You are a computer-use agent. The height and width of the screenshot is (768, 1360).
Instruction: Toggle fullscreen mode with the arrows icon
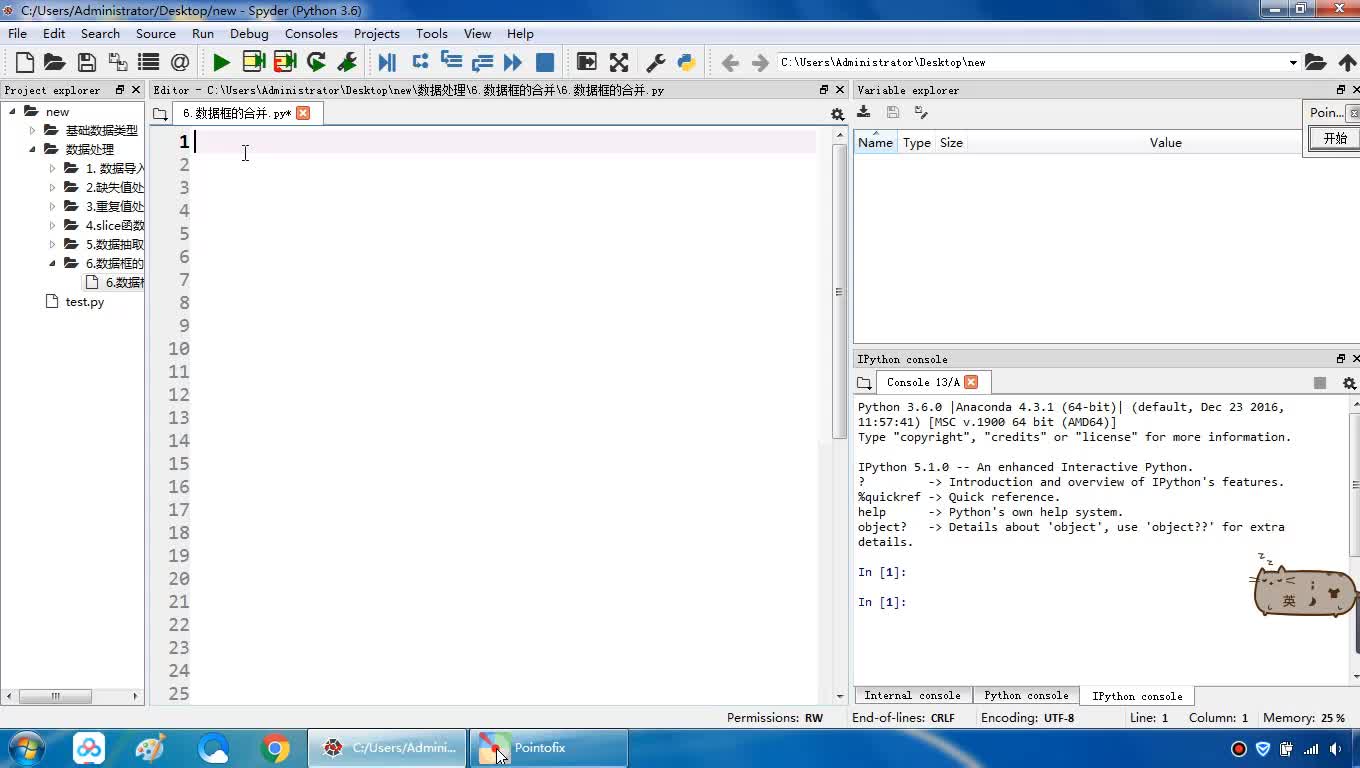[619, 62]
